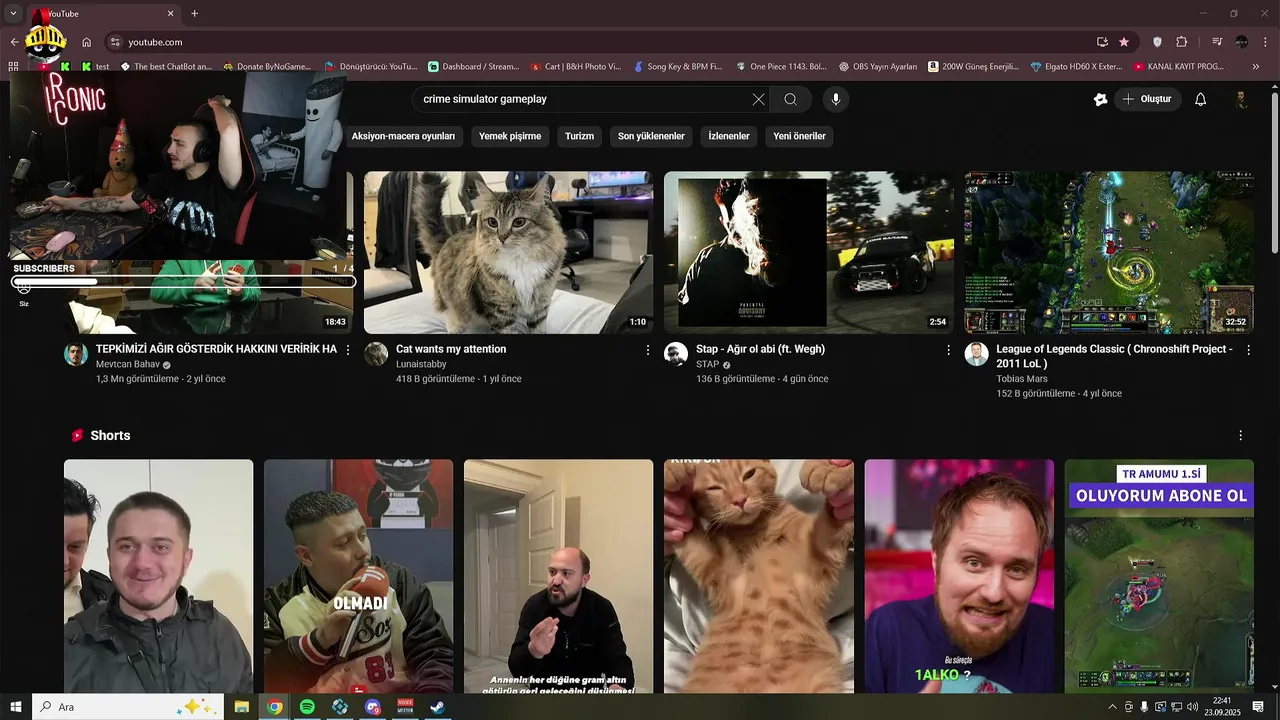Open the Windows notification center icon

[1258, 707]
